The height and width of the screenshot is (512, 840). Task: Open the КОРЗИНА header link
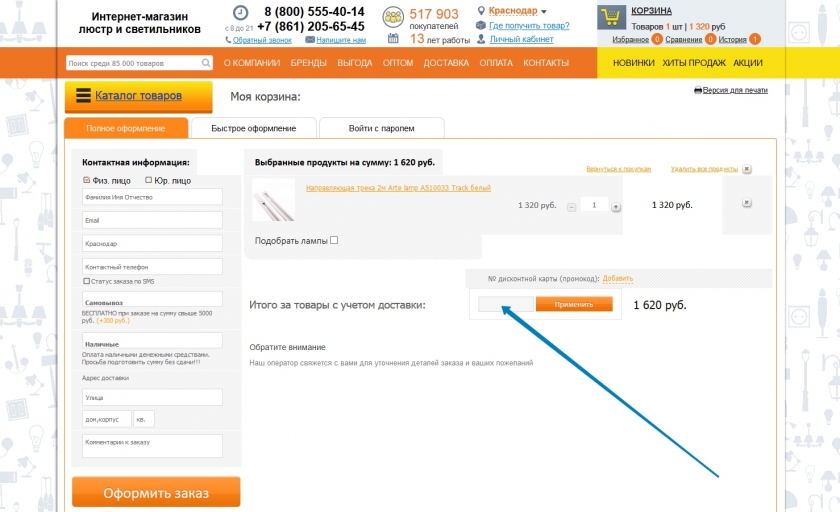(651, 11)
